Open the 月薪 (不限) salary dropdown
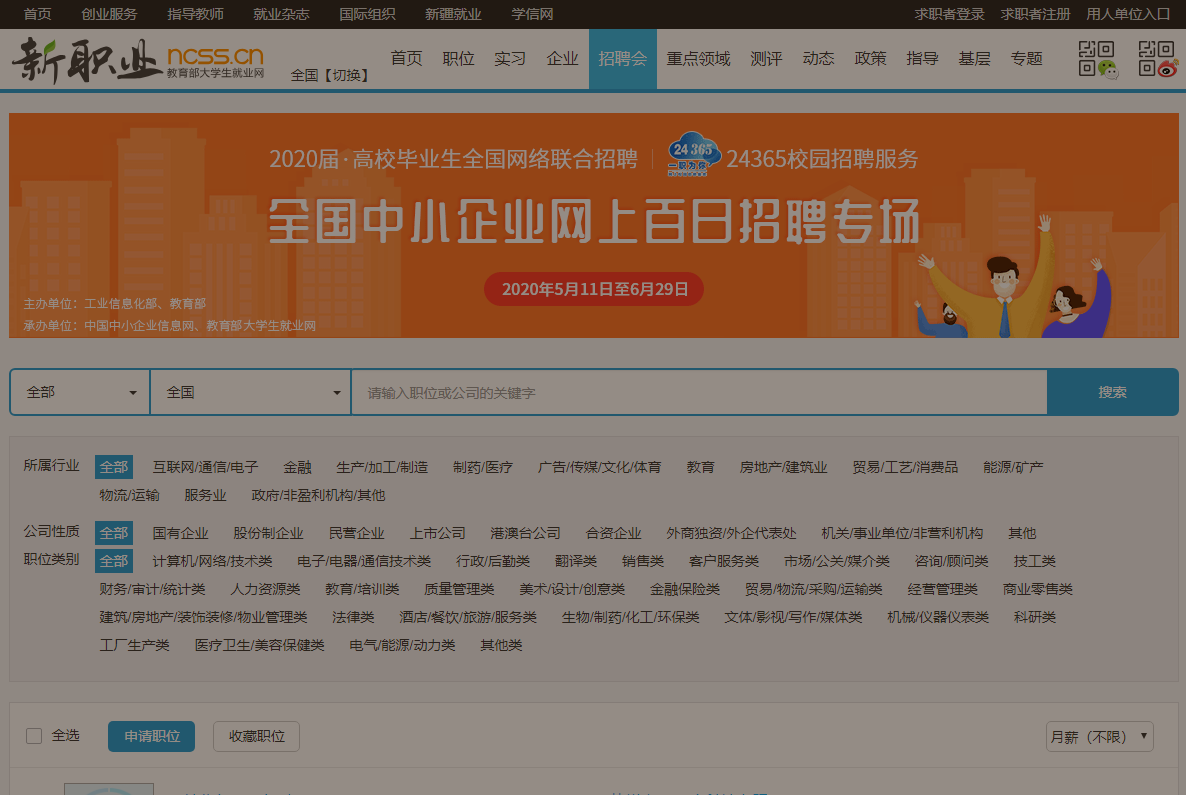Screen dimensions: 1186x795 click(1099, 737)
